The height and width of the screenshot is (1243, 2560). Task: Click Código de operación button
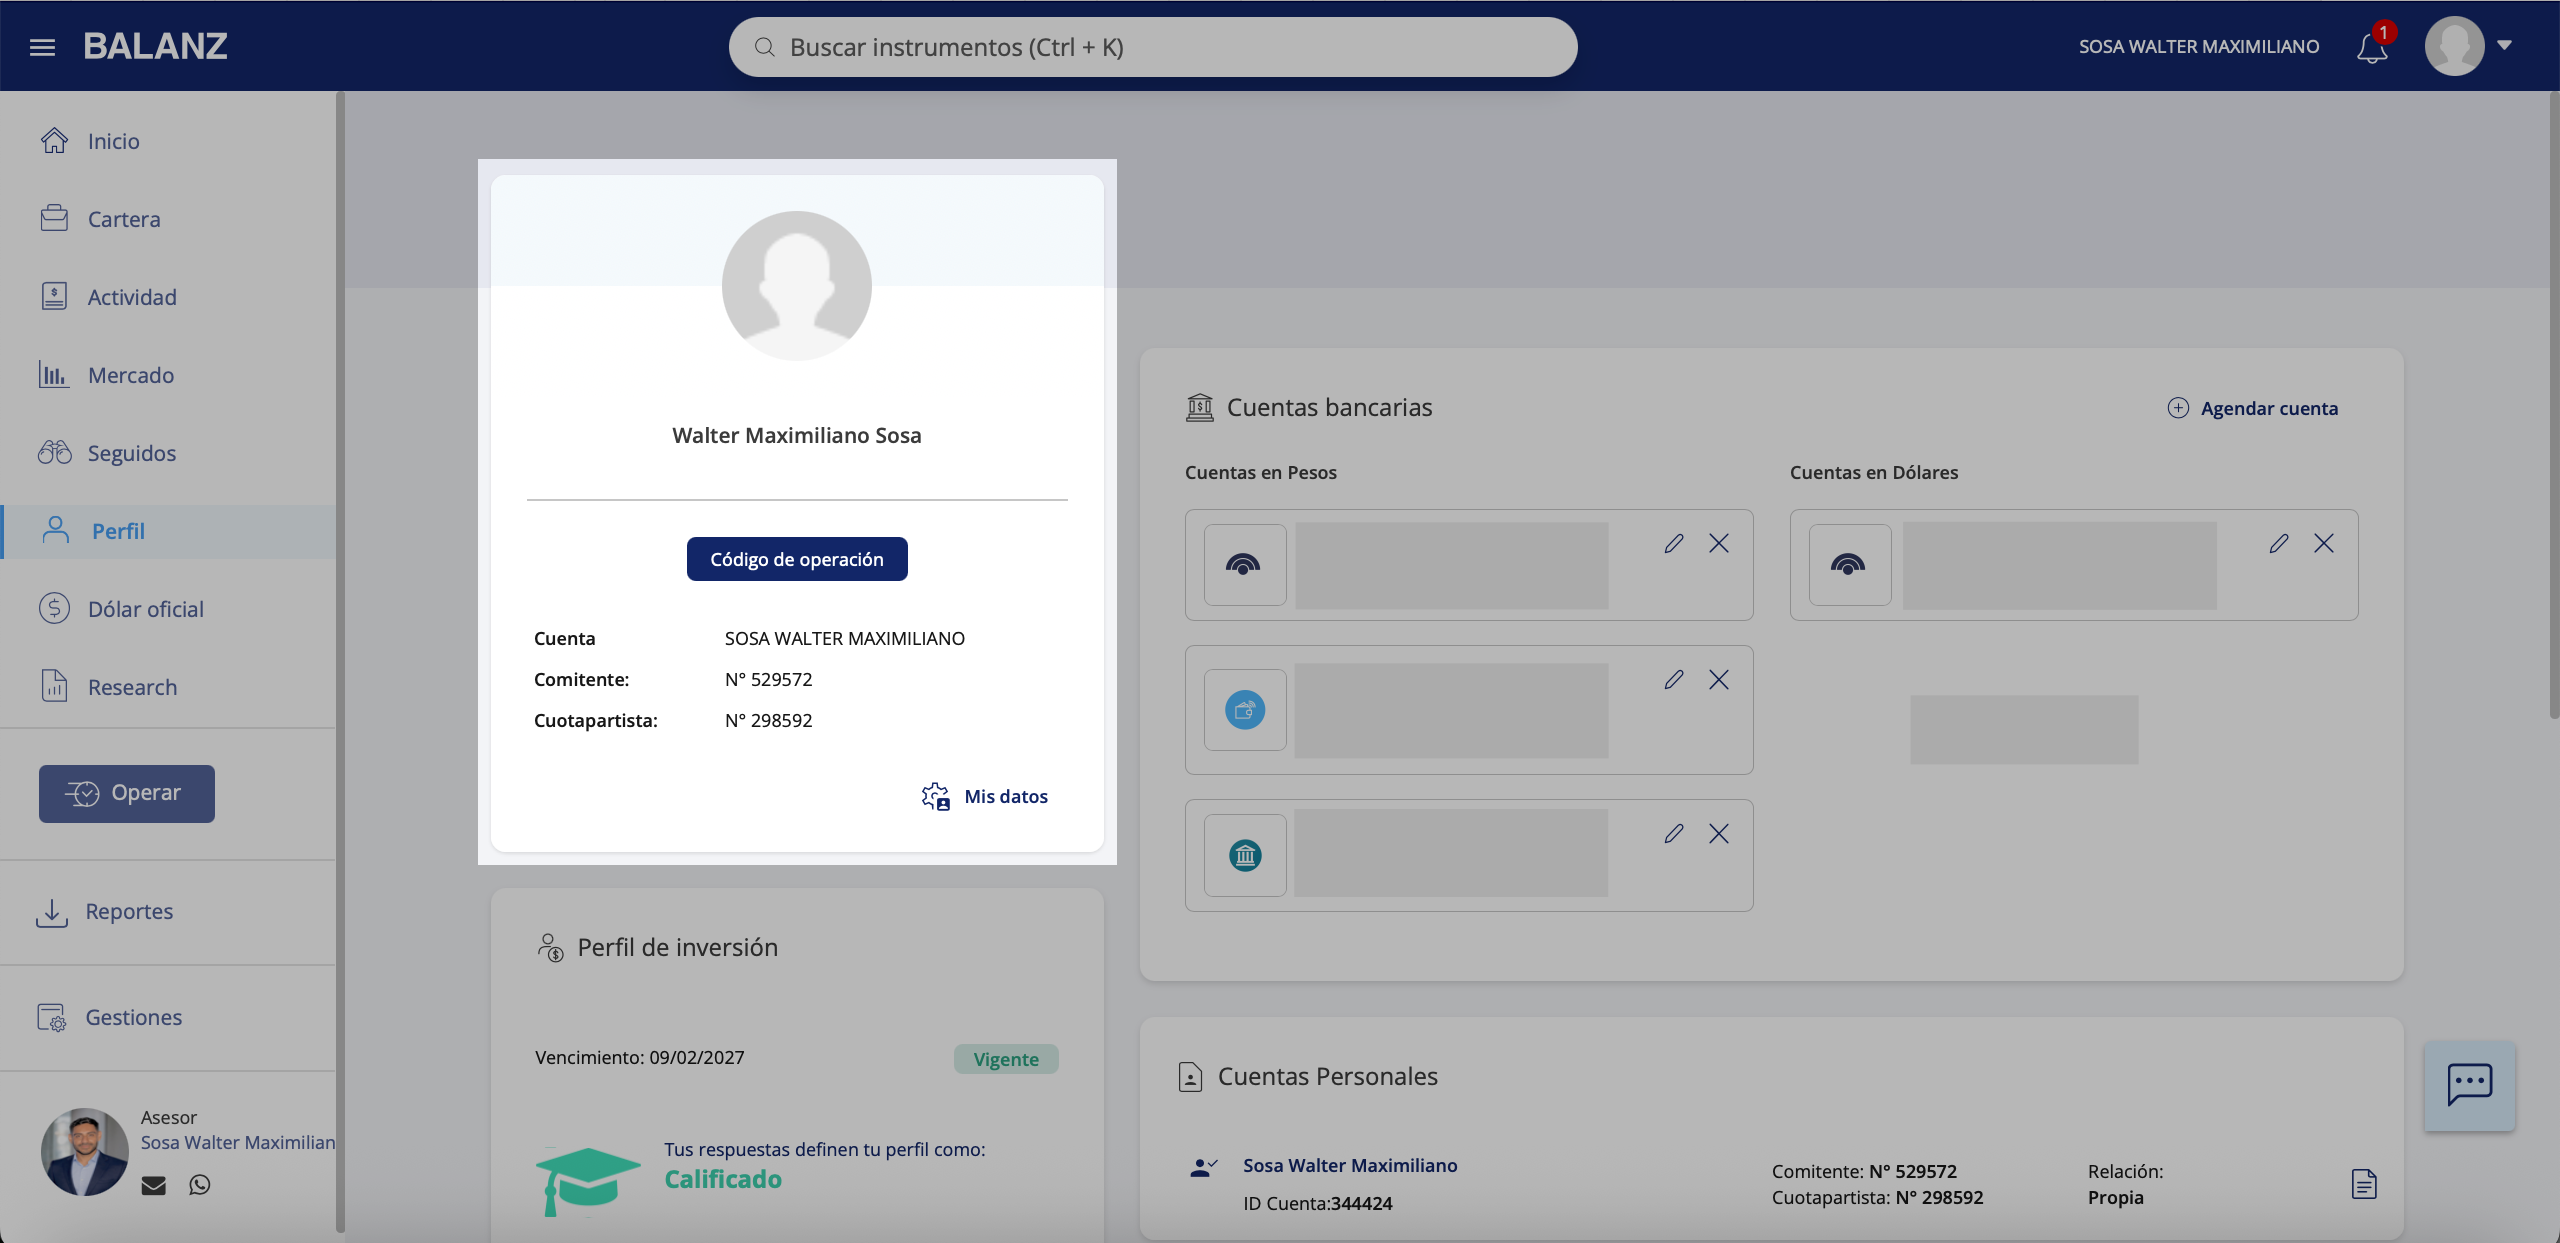coord(797,559)
